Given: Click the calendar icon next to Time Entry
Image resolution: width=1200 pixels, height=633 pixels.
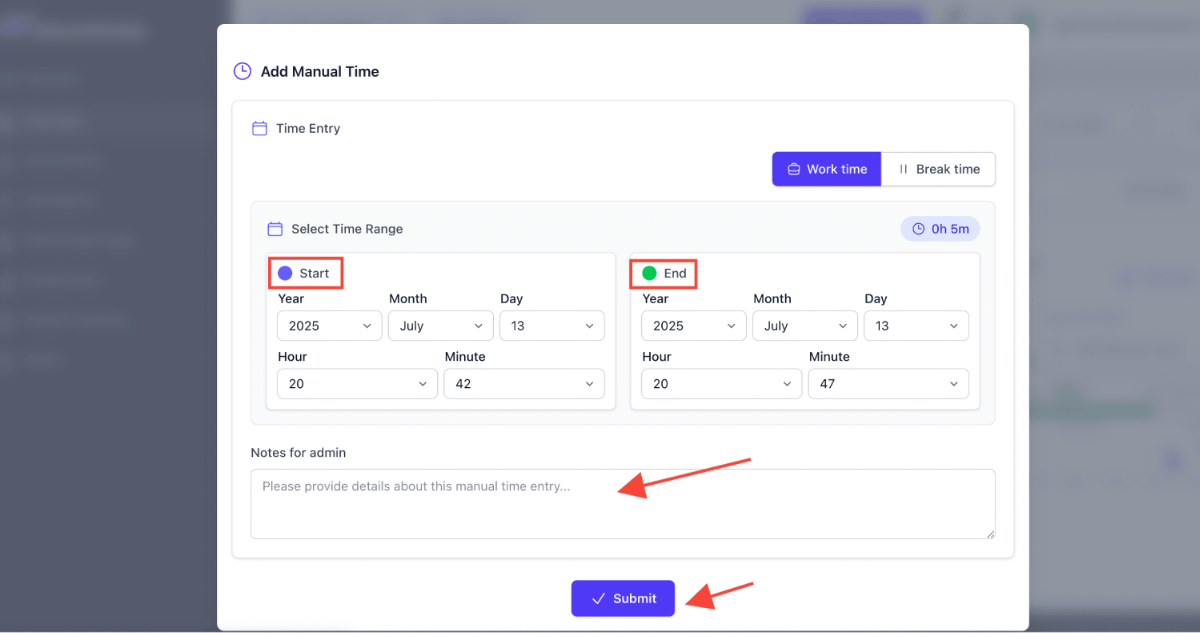Looking at the screenshot, I should (261, 128).
